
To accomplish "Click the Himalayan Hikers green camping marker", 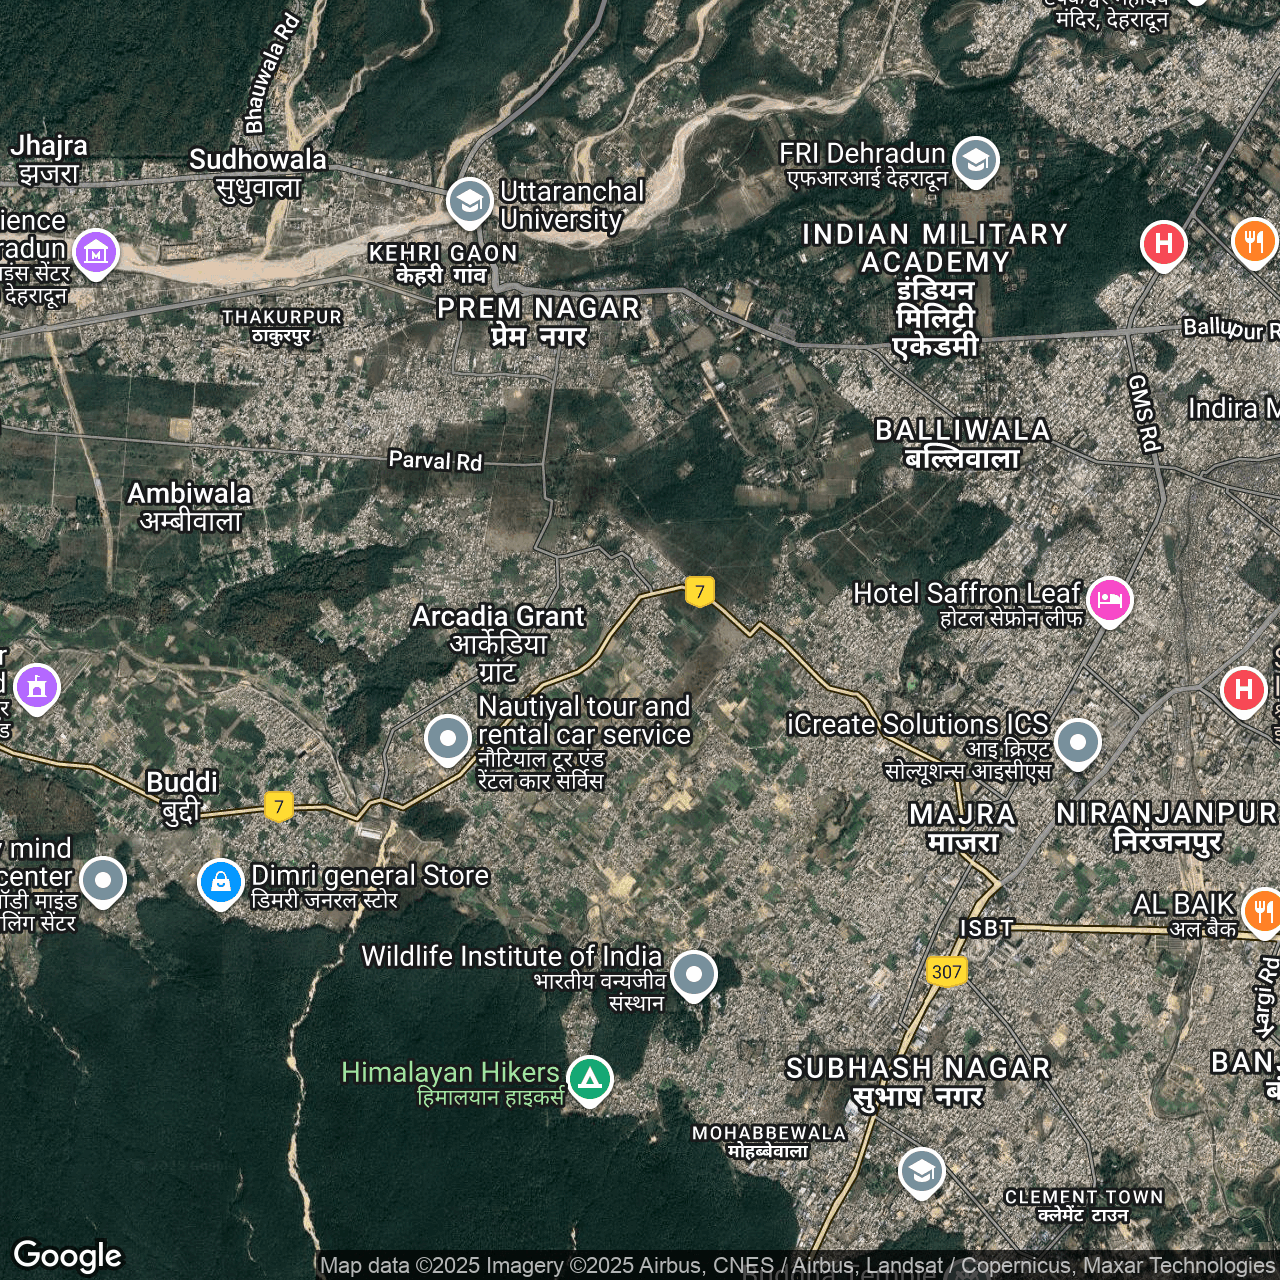I will click(590, 1079).
